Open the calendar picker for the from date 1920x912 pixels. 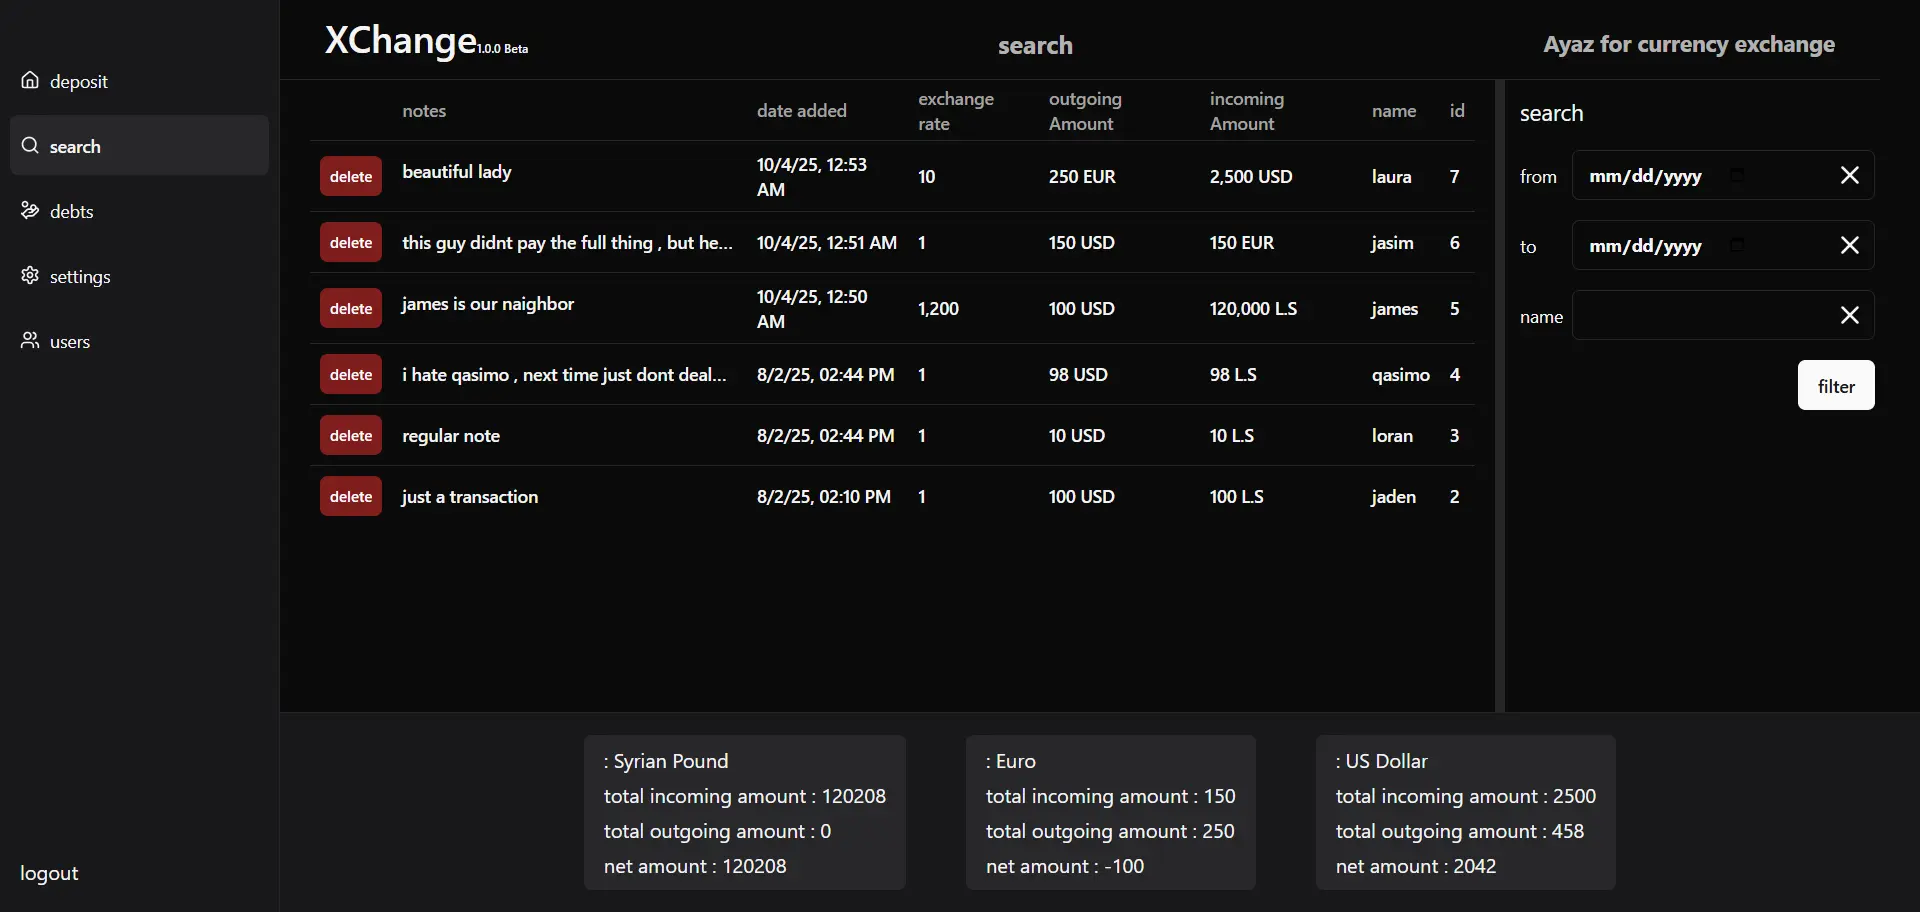point(1738,175)
